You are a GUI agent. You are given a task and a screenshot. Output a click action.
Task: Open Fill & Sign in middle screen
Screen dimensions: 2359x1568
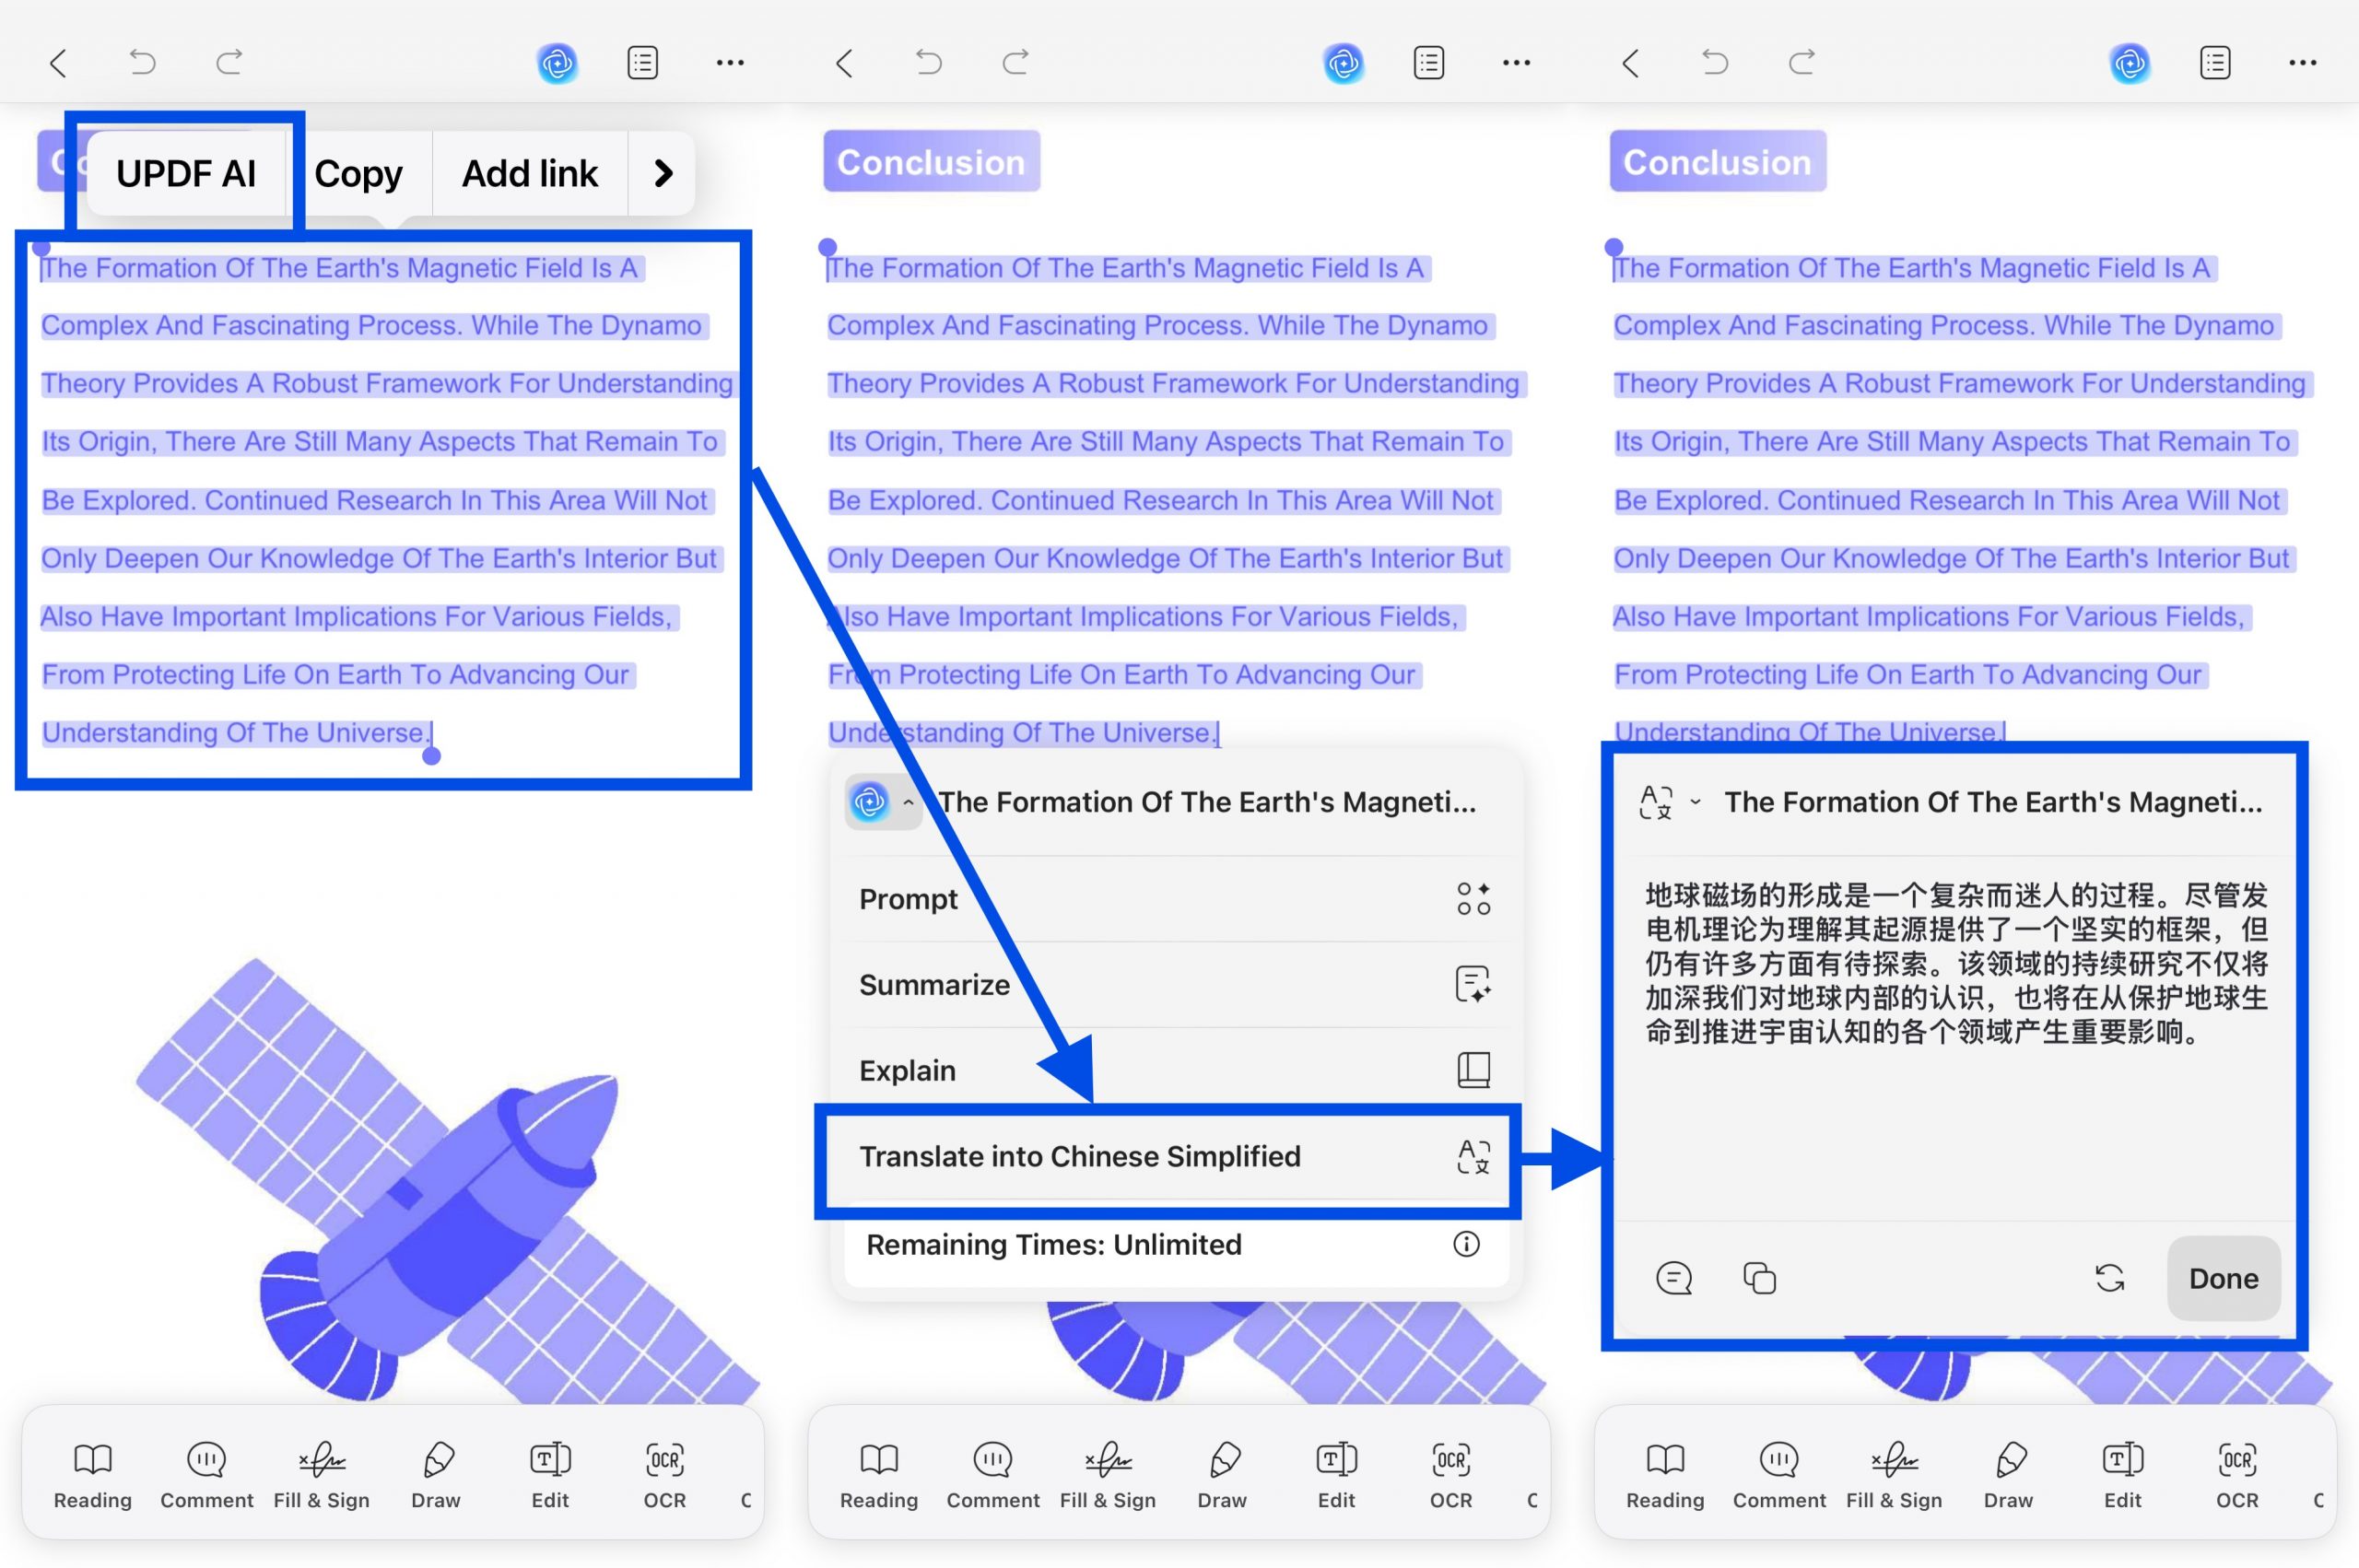pyautogui.click(x=1107, y=1475)
